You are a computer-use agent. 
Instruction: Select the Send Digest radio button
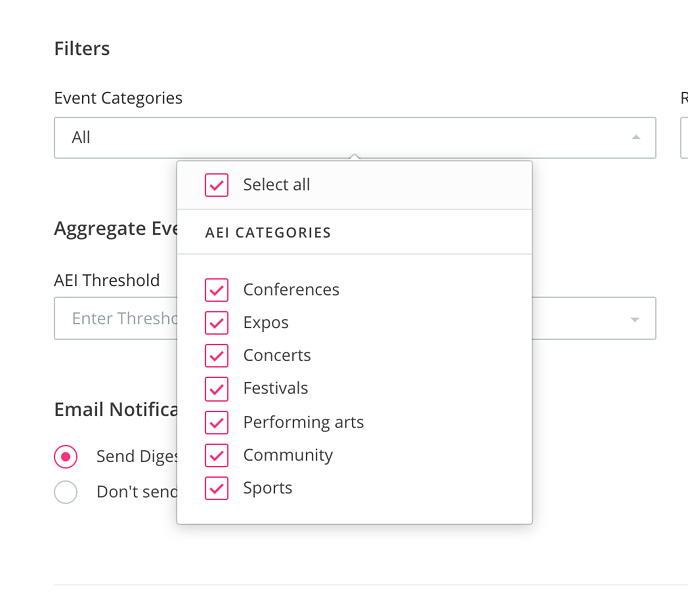click(66, 457)
